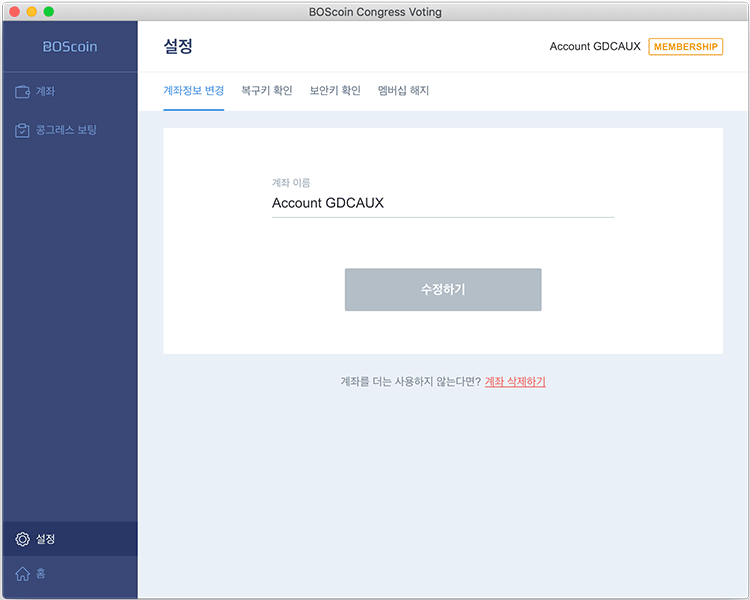Minimize the window with yellow button
The height and width of the screenshot is (600, 750).
[x=32, y=11]
